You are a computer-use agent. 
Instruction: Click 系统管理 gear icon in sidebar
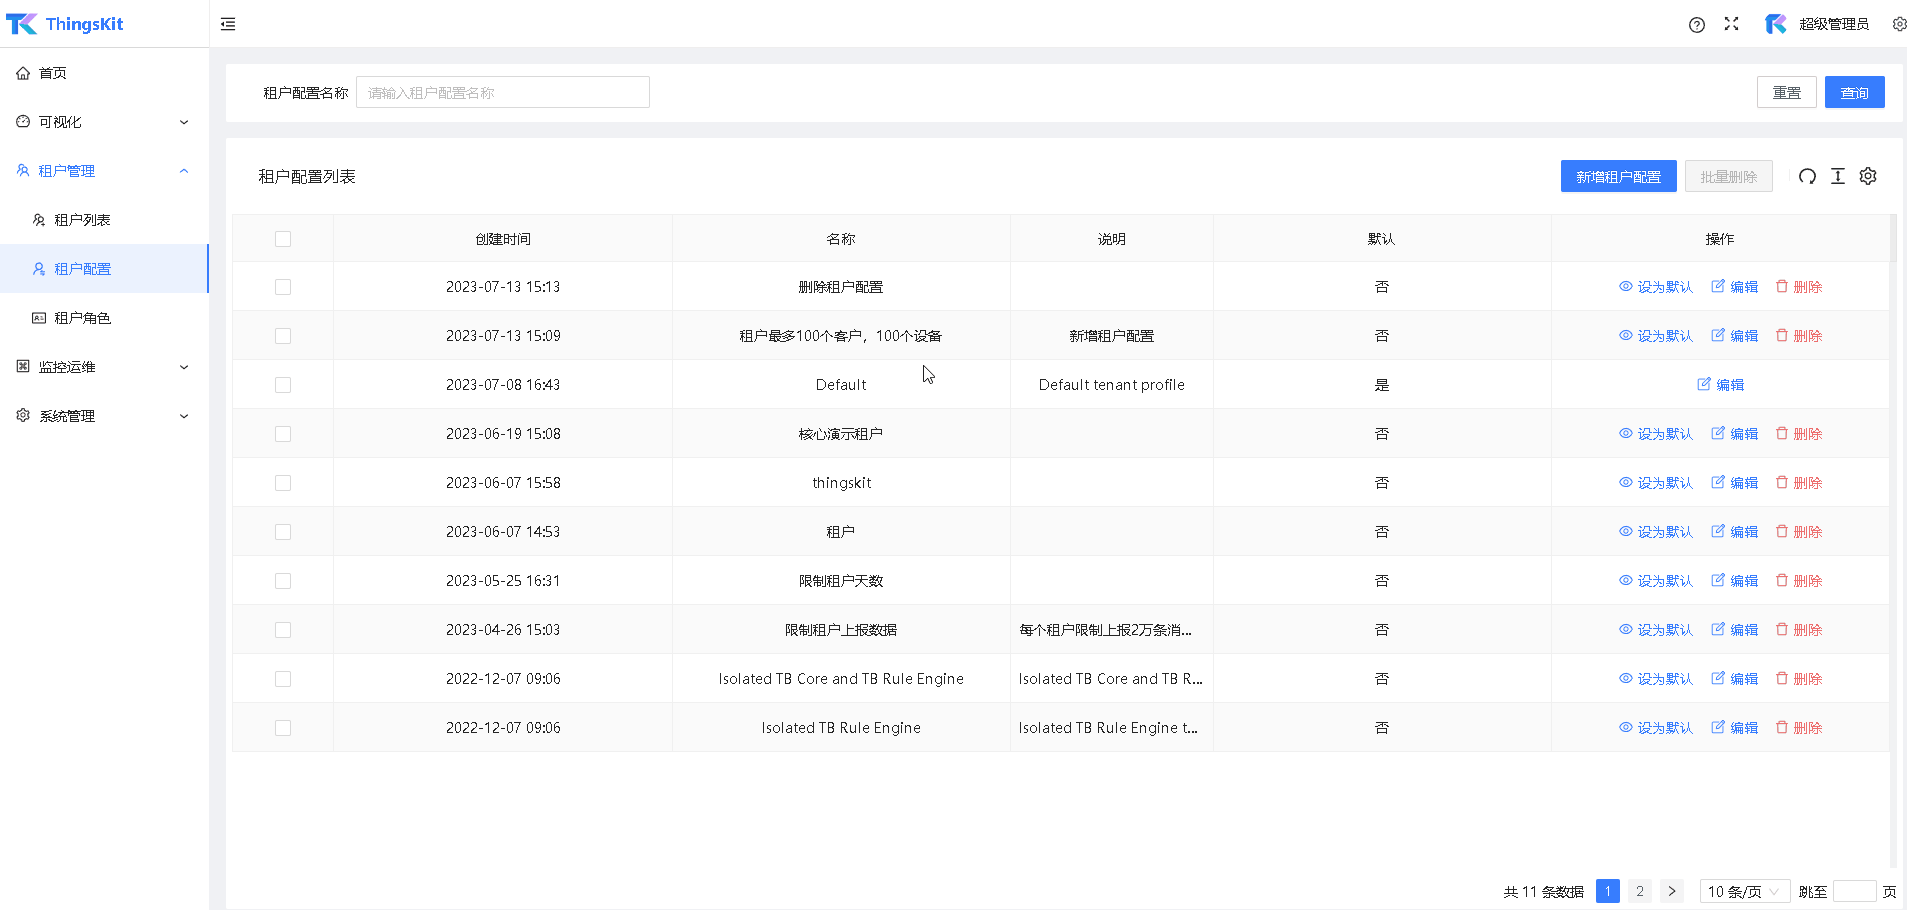[23, 415]
